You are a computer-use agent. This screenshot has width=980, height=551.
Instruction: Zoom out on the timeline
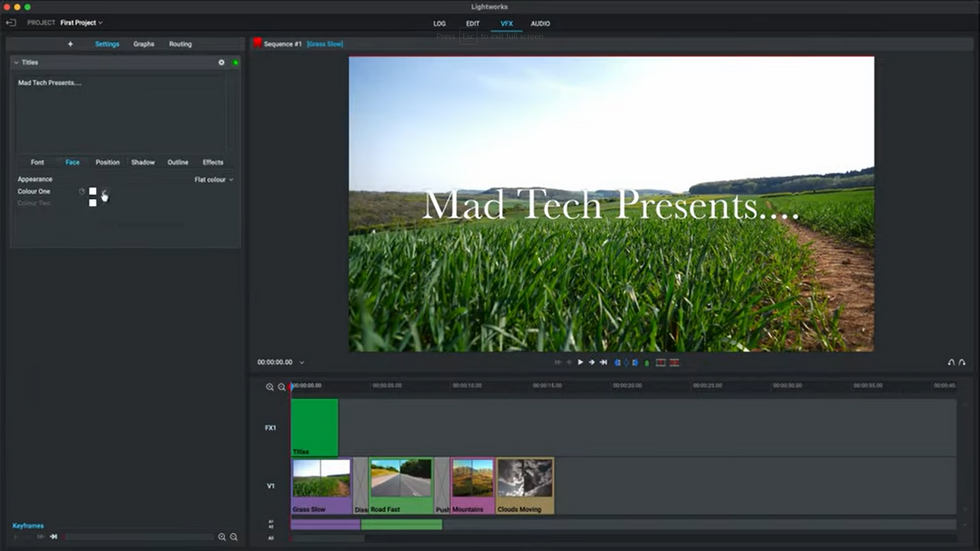(x=282, y=387)
